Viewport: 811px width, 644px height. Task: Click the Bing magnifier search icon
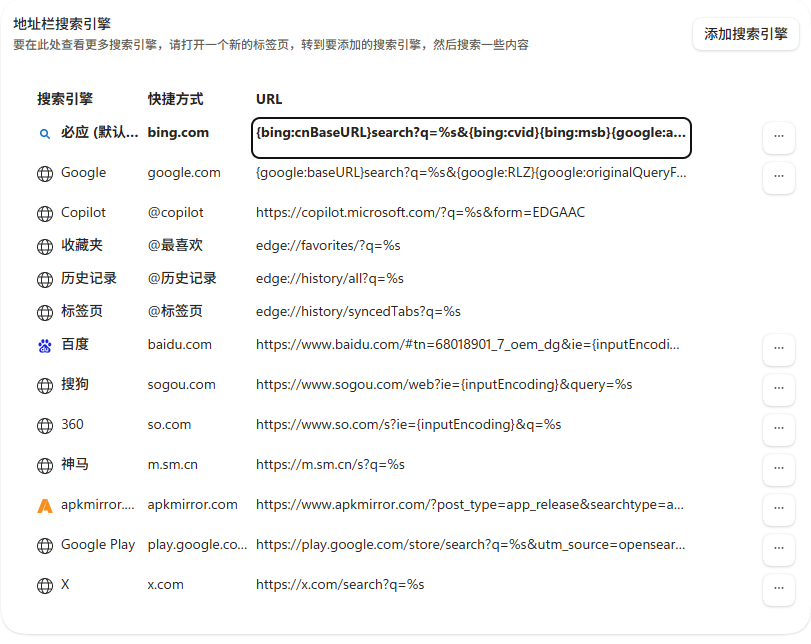tap(45, 134)
